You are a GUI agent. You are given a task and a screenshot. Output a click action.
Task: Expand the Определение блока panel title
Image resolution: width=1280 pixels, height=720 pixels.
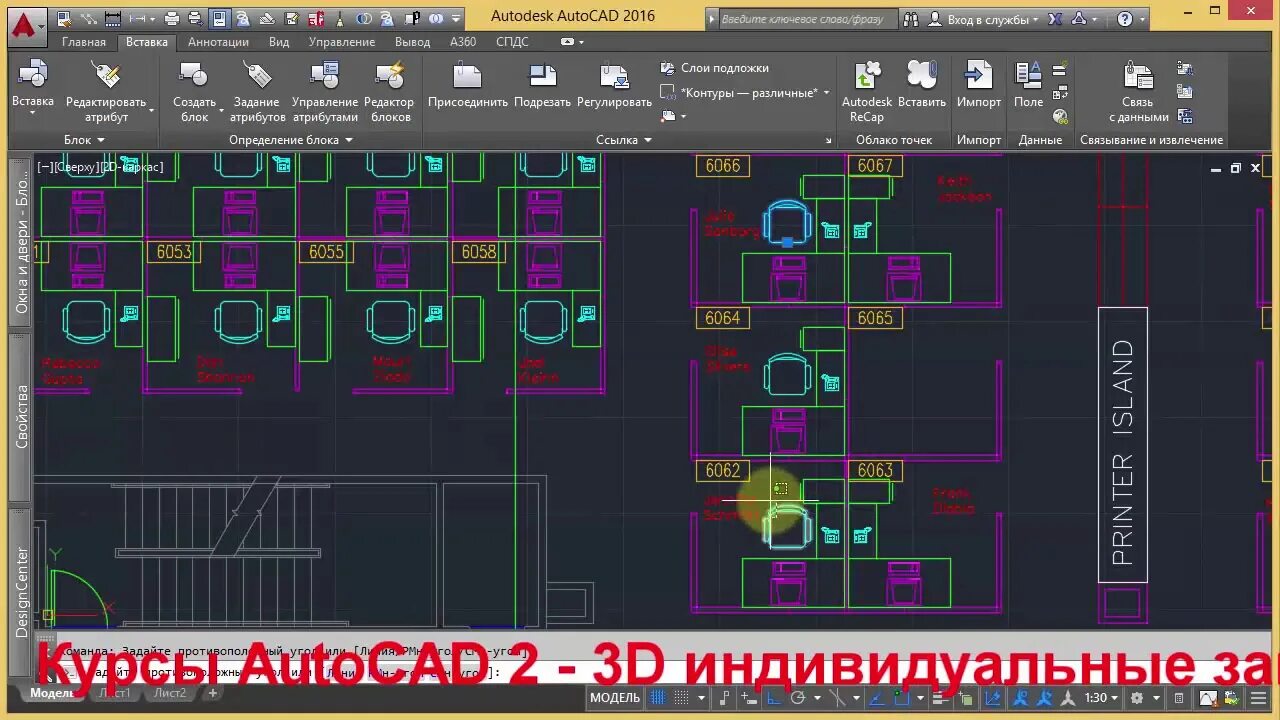pos(291,140)
